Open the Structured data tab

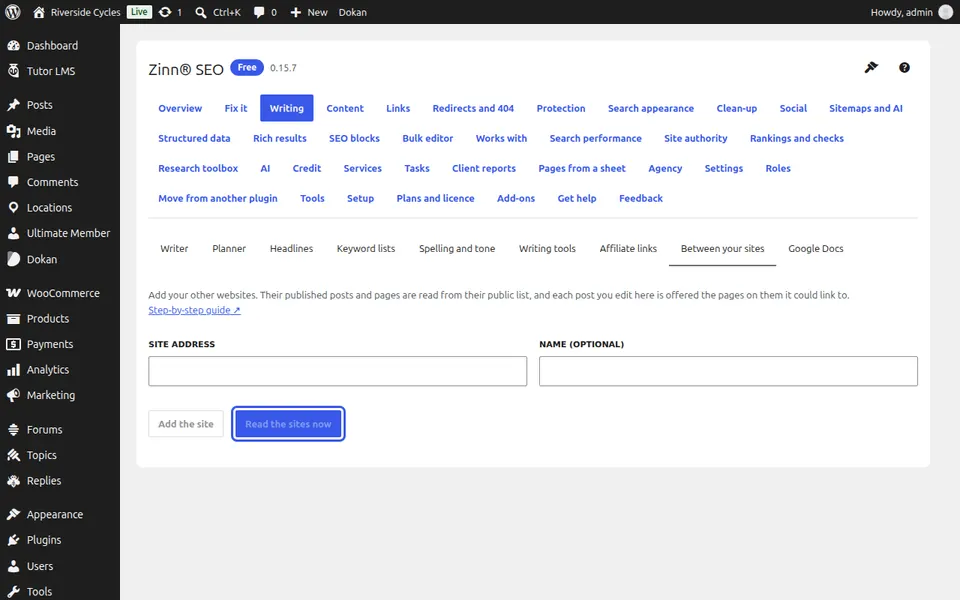click(x=194, y=138)
